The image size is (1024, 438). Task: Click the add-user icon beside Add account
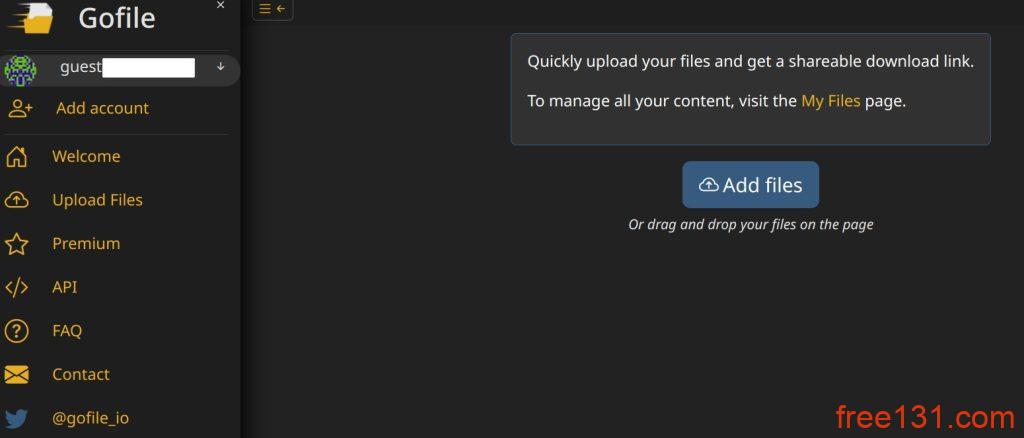(20, 108)
